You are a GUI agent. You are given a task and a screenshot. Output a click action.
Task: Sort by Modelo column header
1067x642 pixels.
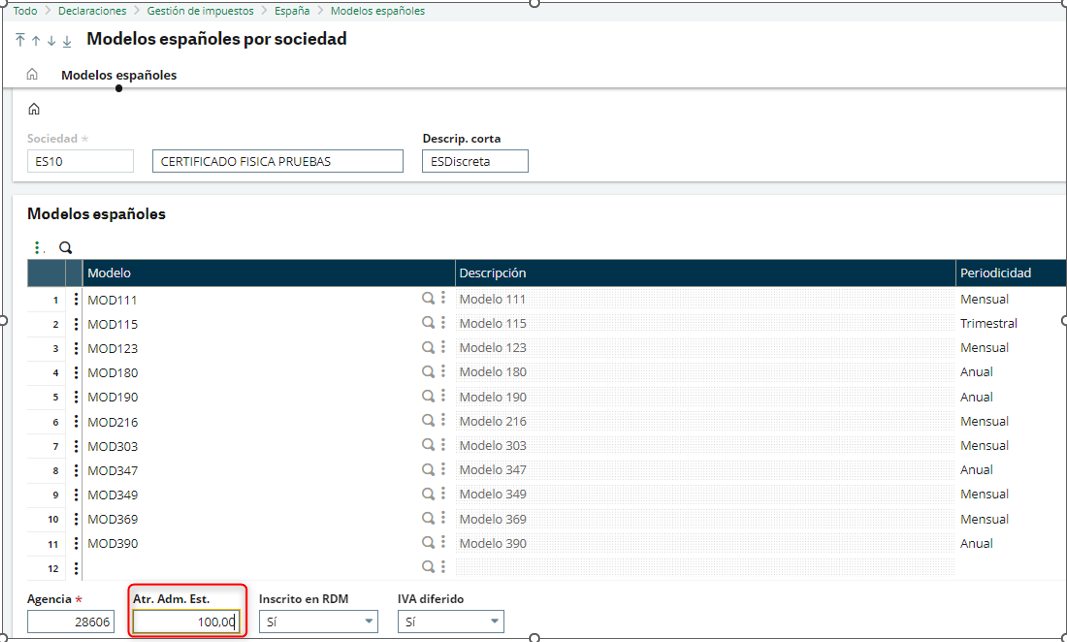tap(269, 273)
